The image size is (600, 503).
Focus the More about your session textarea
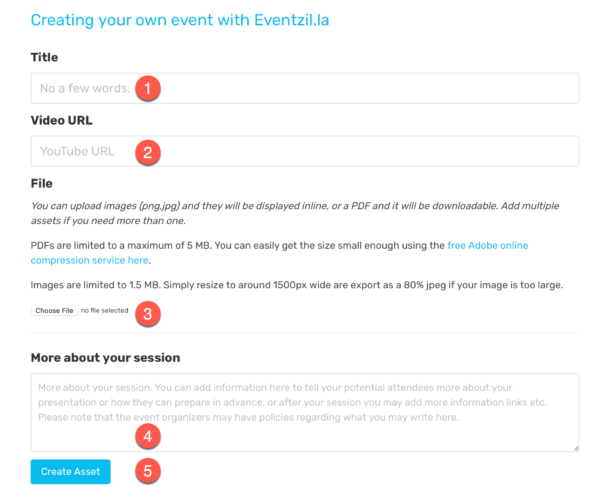305,412
